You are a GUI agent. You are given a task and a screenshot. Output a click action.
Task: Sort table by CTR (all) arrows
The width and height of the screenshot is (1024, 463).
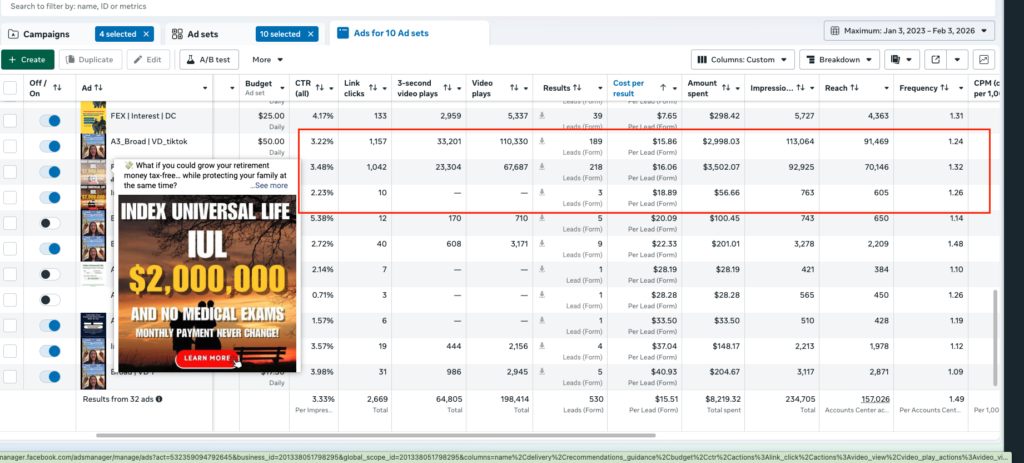pyautogui.click(x=320, y=88)
